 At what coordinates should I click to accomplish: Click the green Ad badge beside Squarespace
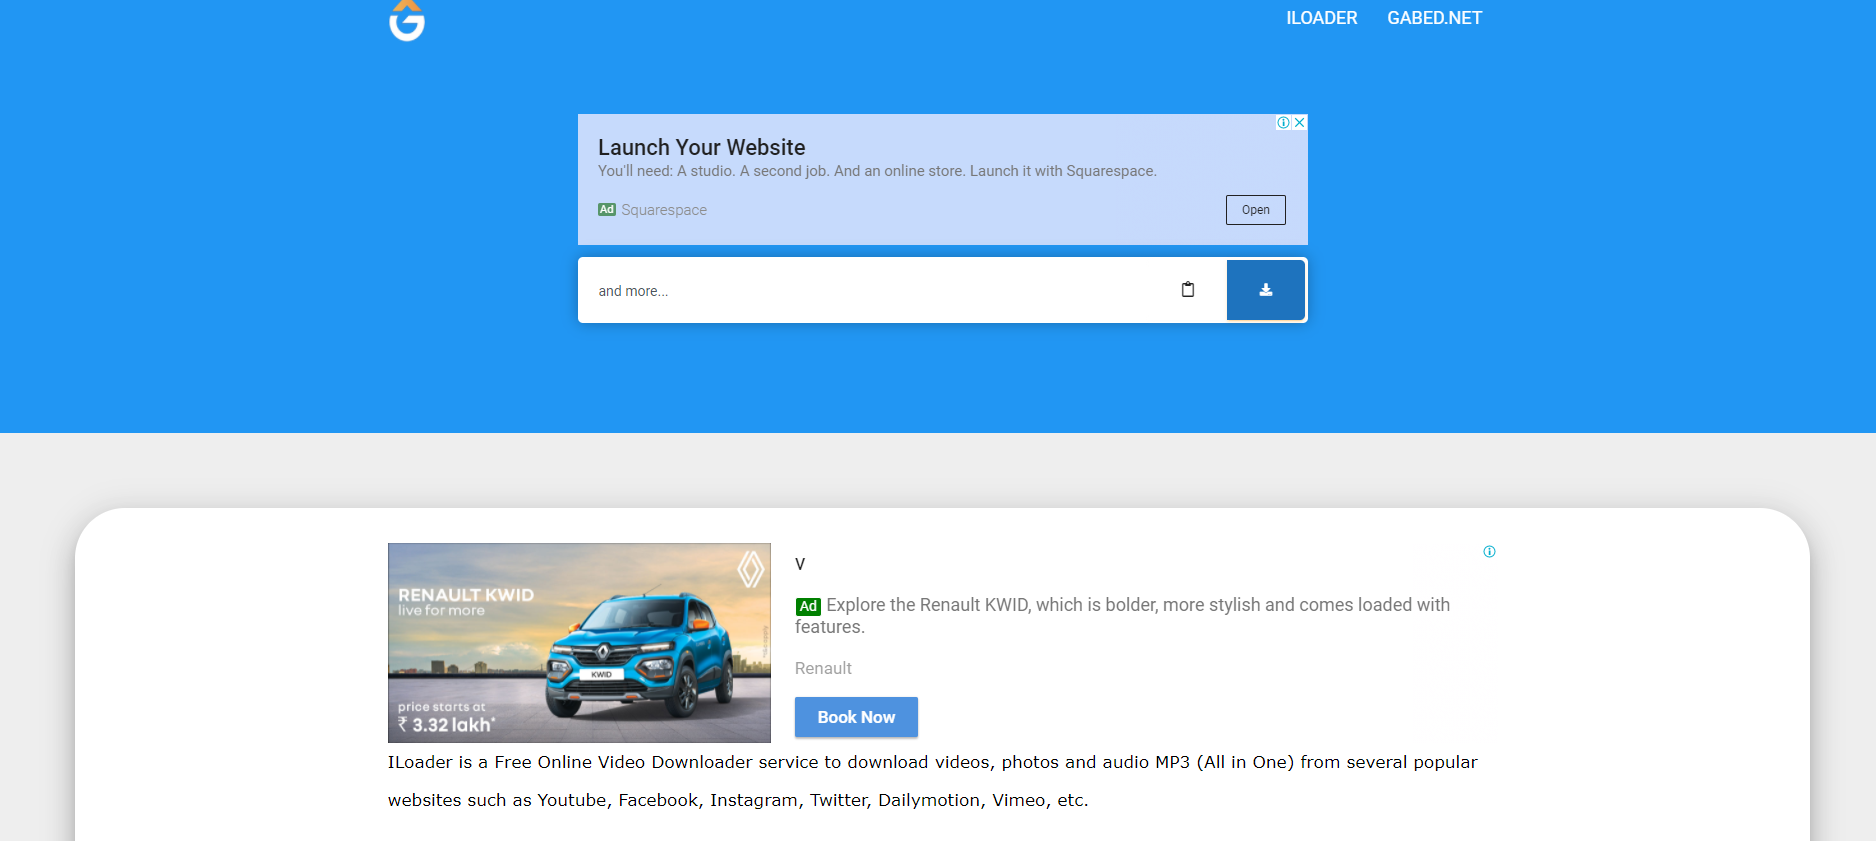click(607, 210)
